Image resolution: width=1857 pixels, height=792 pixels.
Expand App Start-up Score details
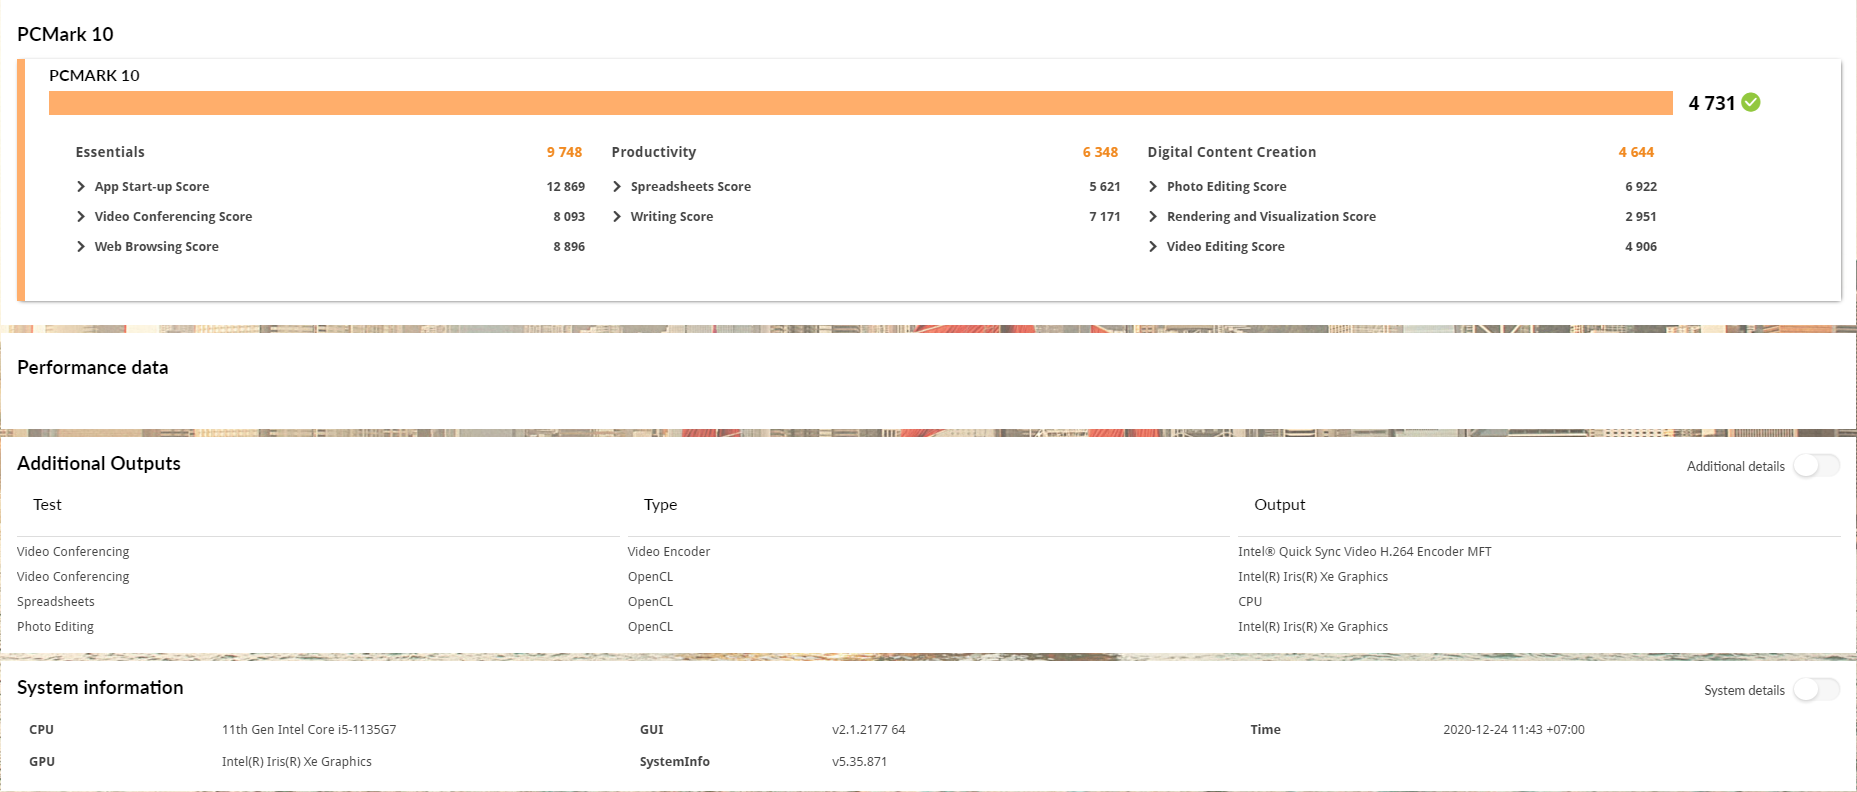coord(81,187)
